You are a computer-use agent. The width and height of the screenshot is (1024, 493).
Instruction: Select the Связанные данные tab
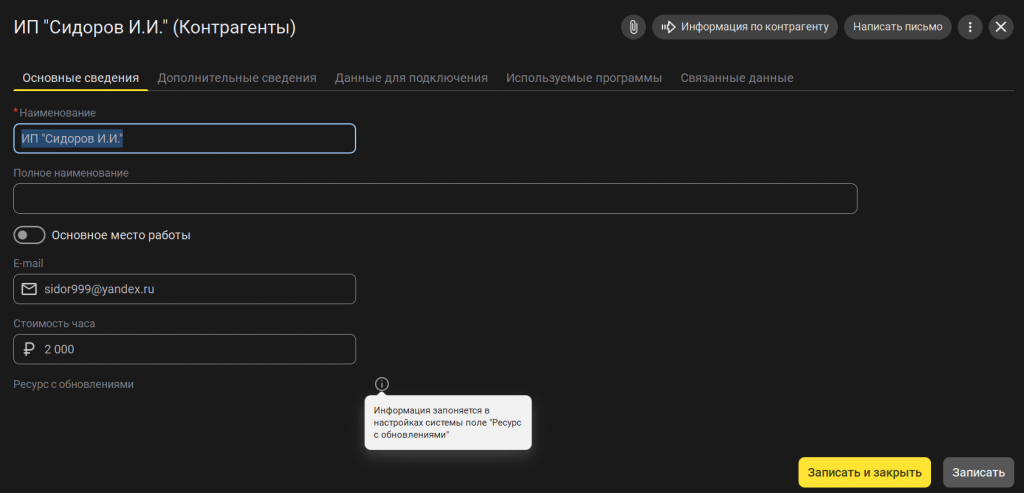pos(737,78)
